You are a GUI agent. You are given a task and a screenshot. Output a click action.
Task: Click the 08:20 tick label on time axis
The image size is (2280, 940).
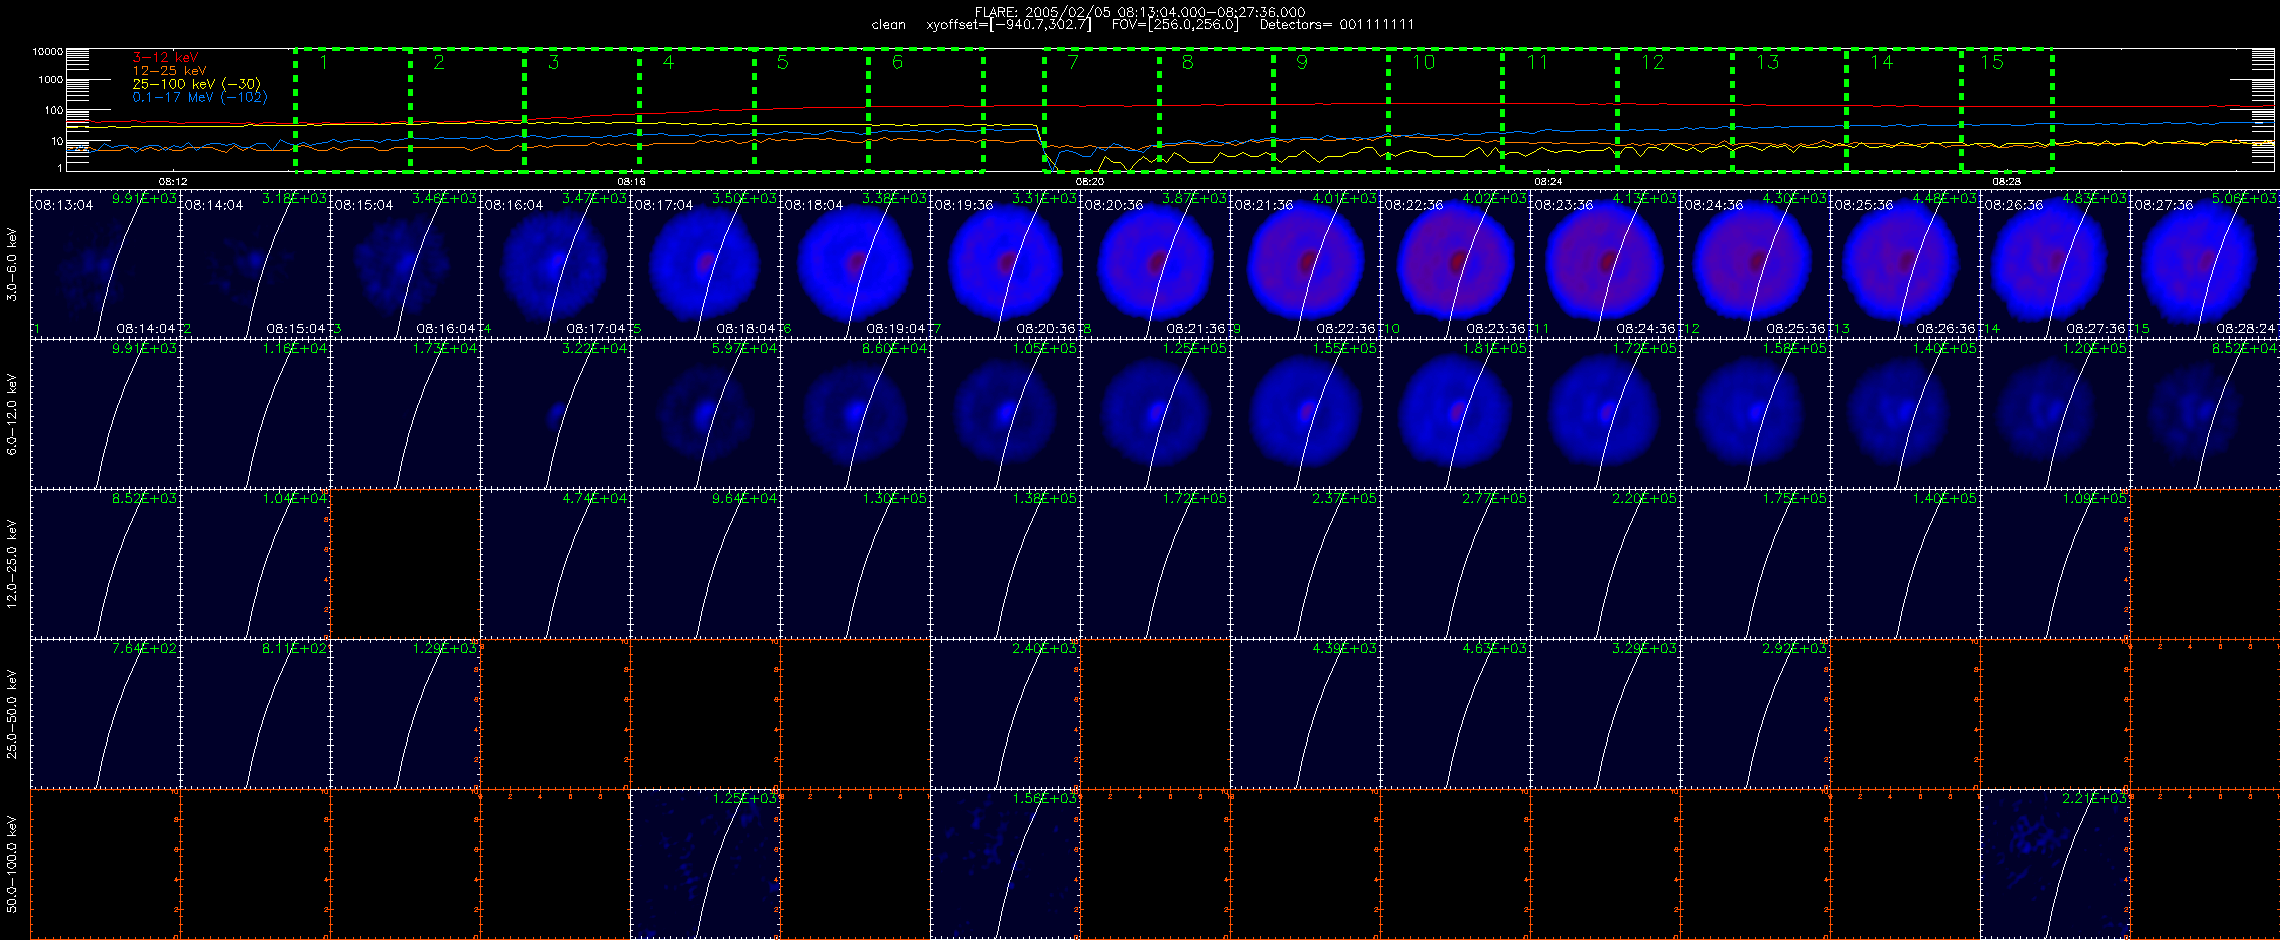1090,181
